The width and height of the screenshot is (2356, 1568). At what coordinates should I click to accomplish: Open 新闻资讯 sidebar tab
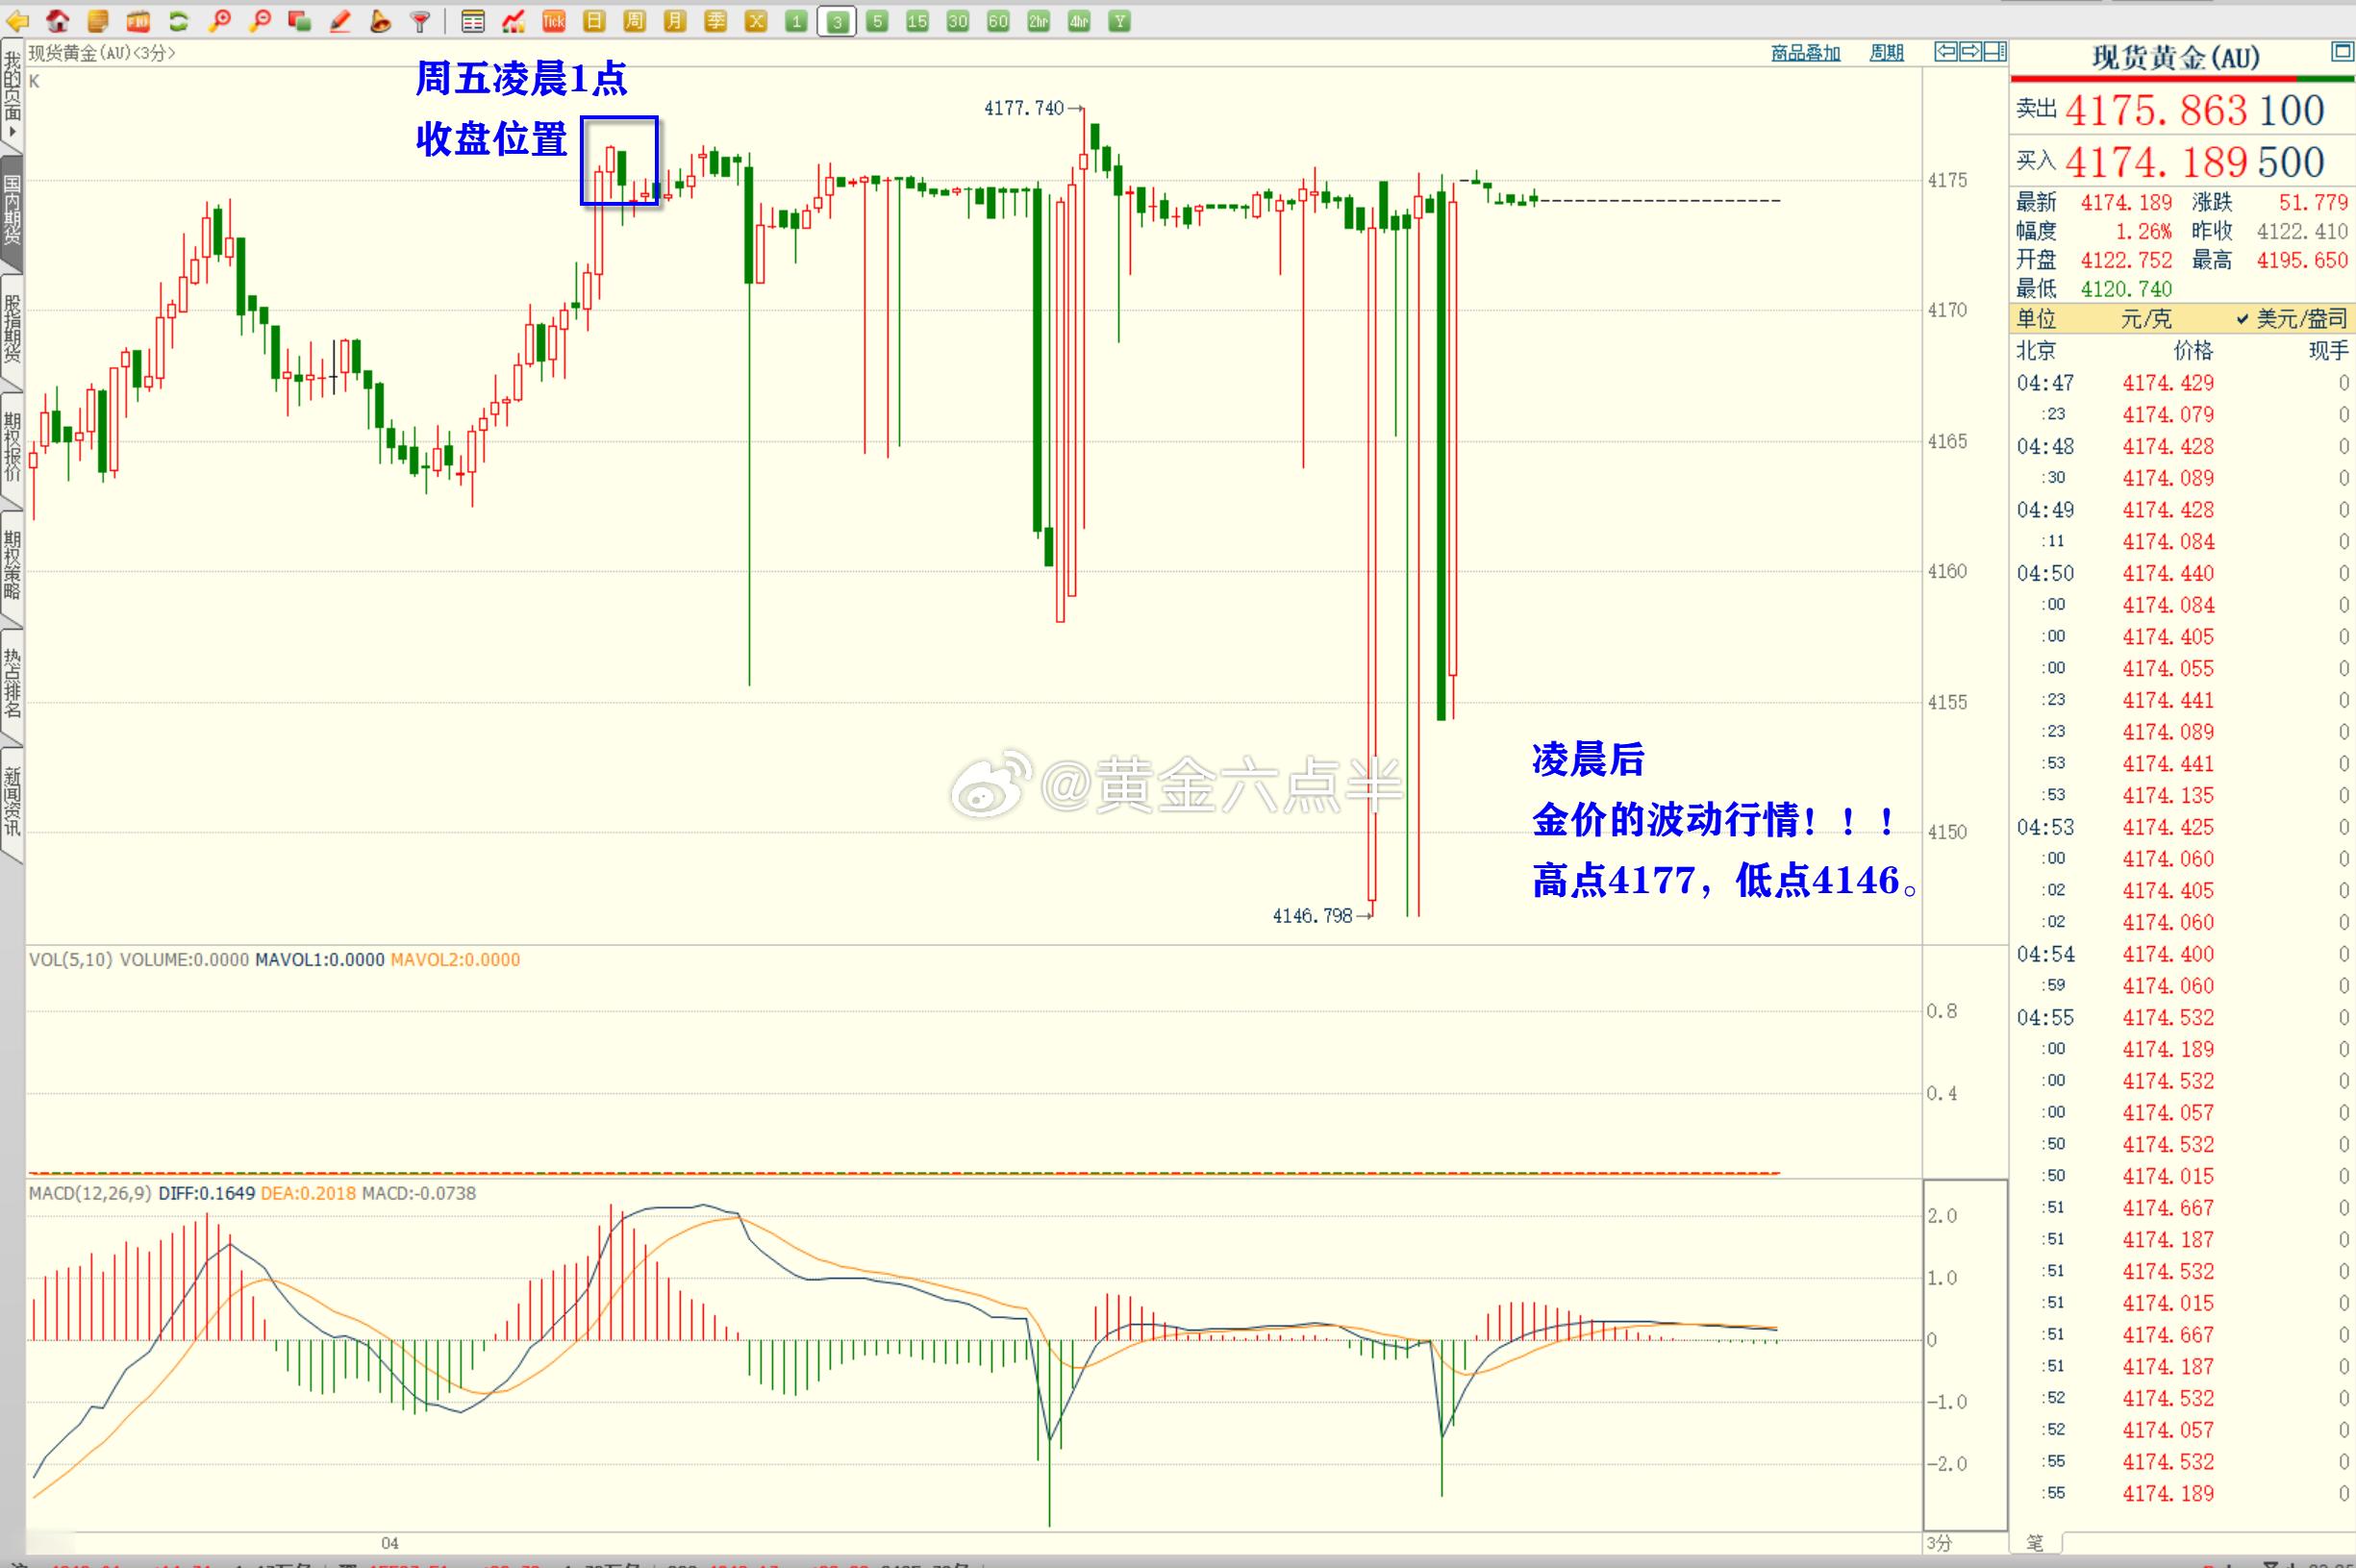12,801
